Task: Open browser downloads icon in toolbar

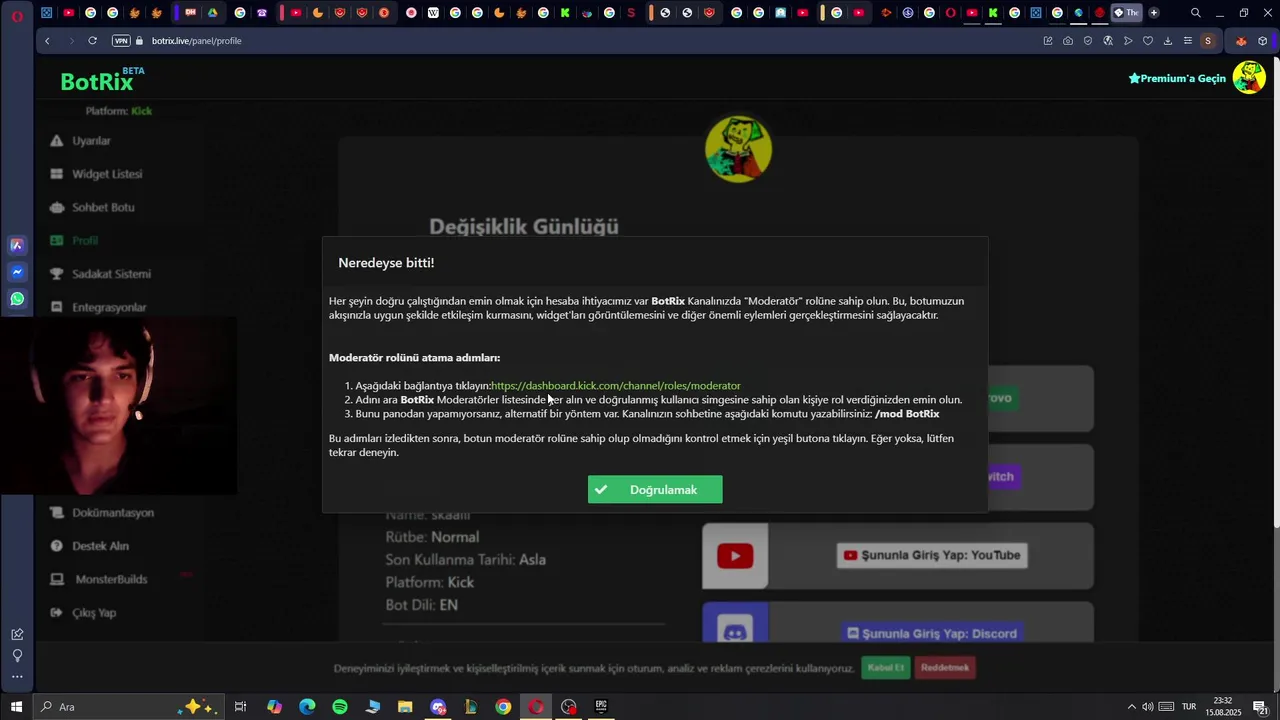Action: [1168, 41]
